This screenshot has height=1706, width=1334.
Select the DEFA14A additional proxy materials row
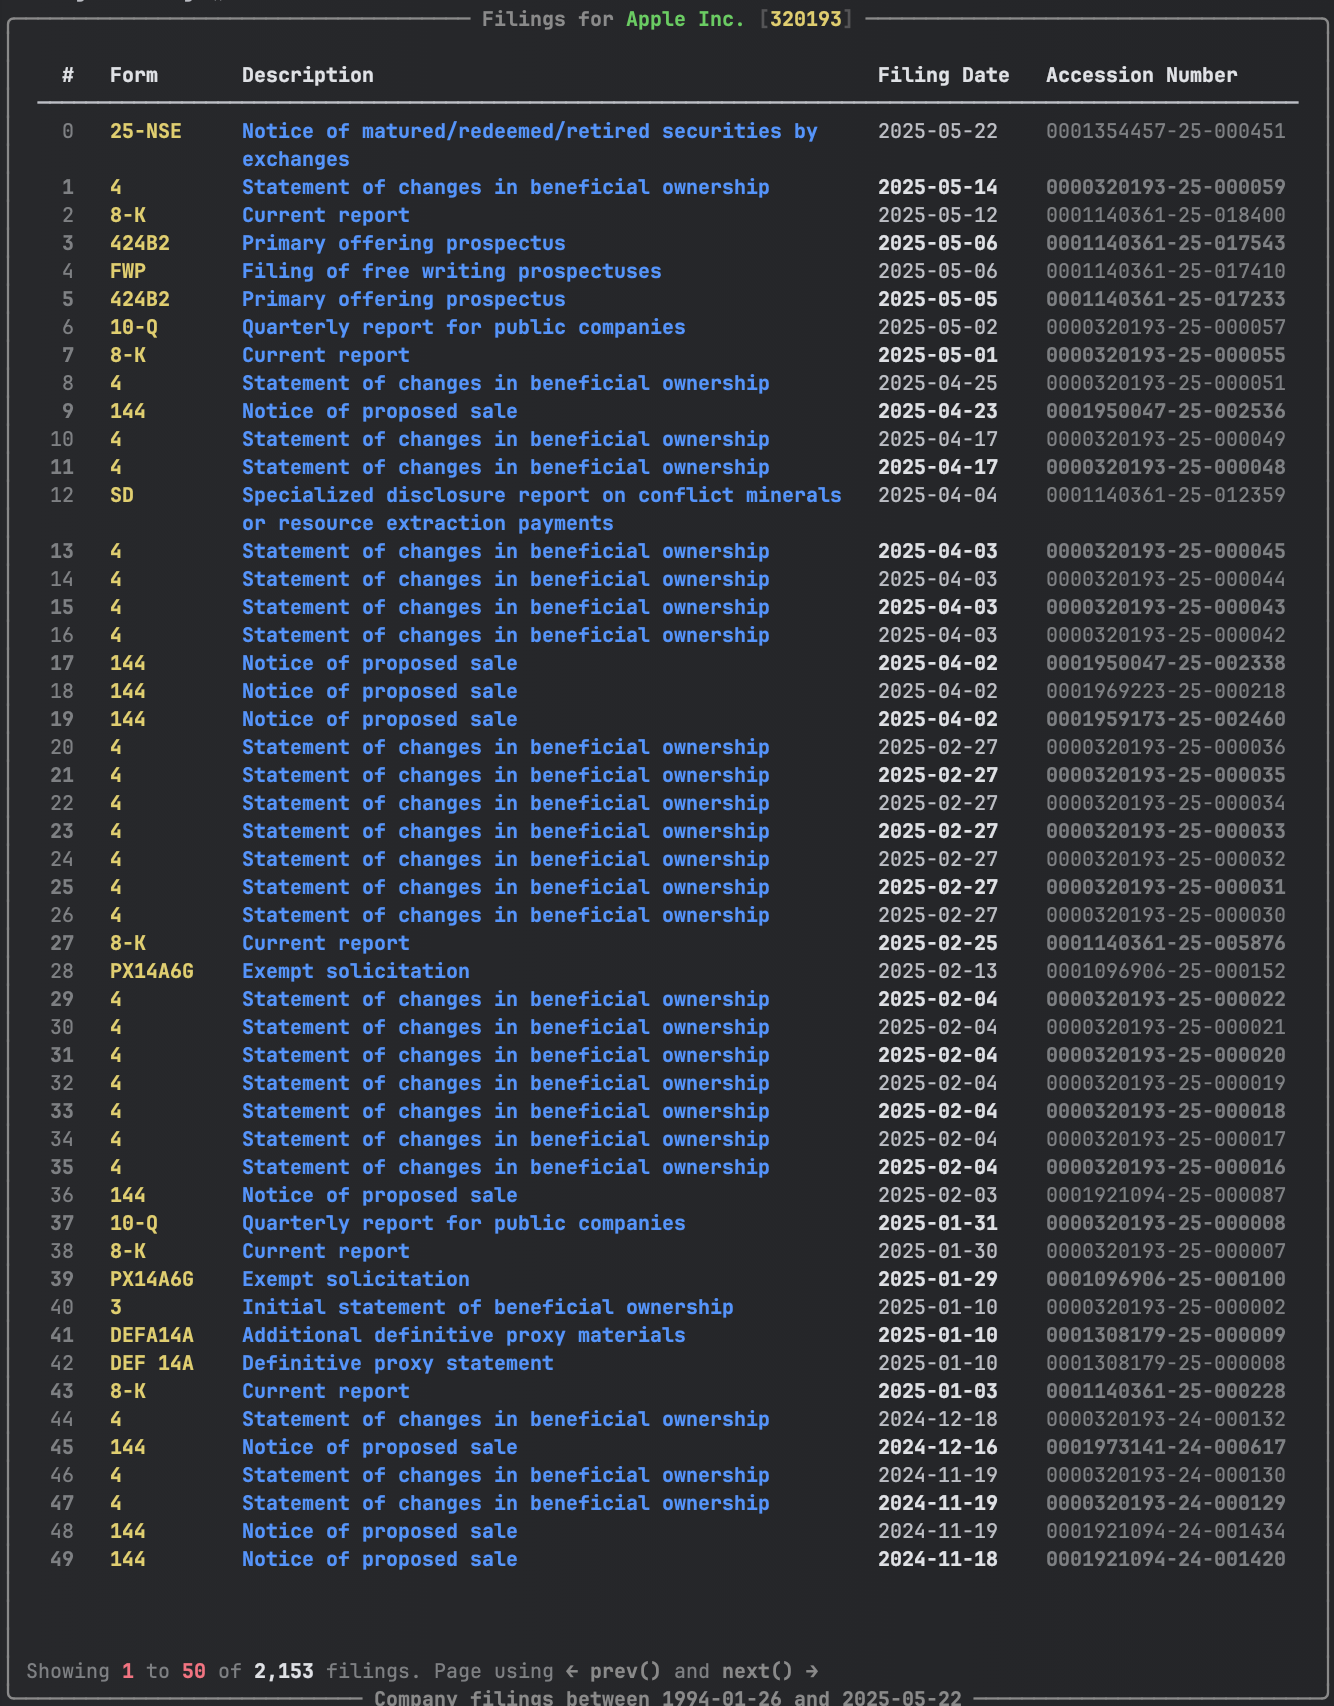[667, 1335]
